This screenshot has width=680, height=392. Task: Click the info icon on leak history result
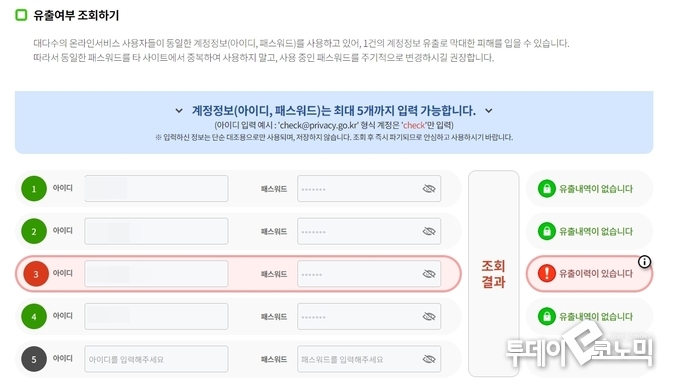click(x=644, y=261)
